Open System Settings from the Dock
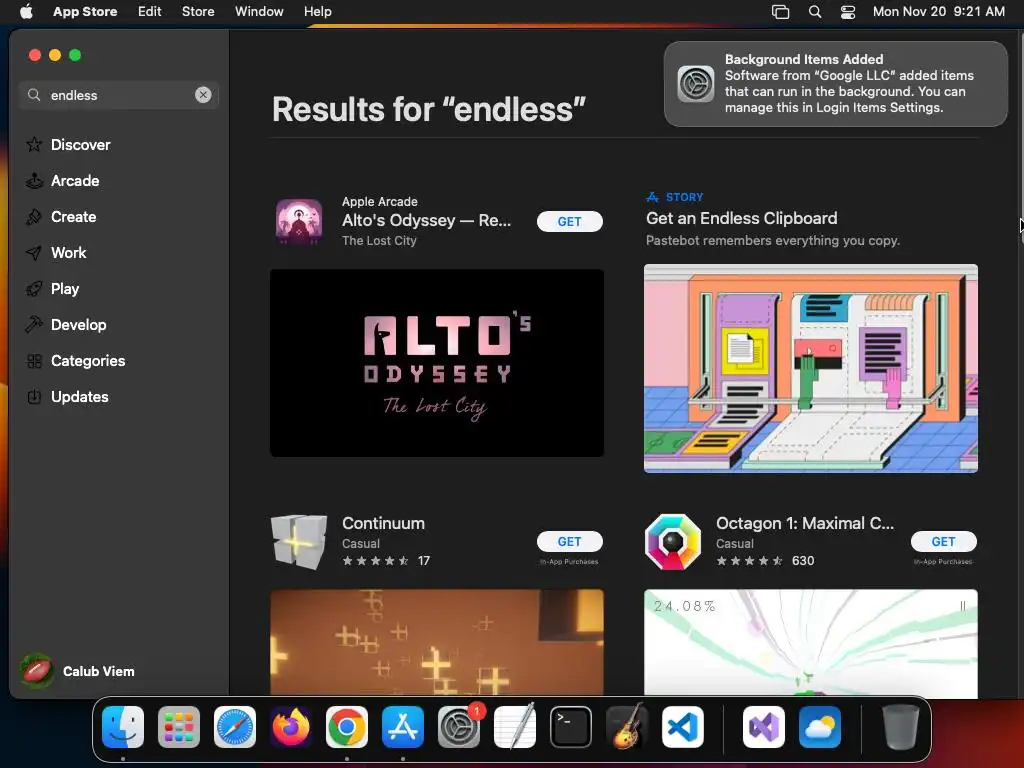The height and width of the screenshot is (768, 1024). click(x=459, y=727)
